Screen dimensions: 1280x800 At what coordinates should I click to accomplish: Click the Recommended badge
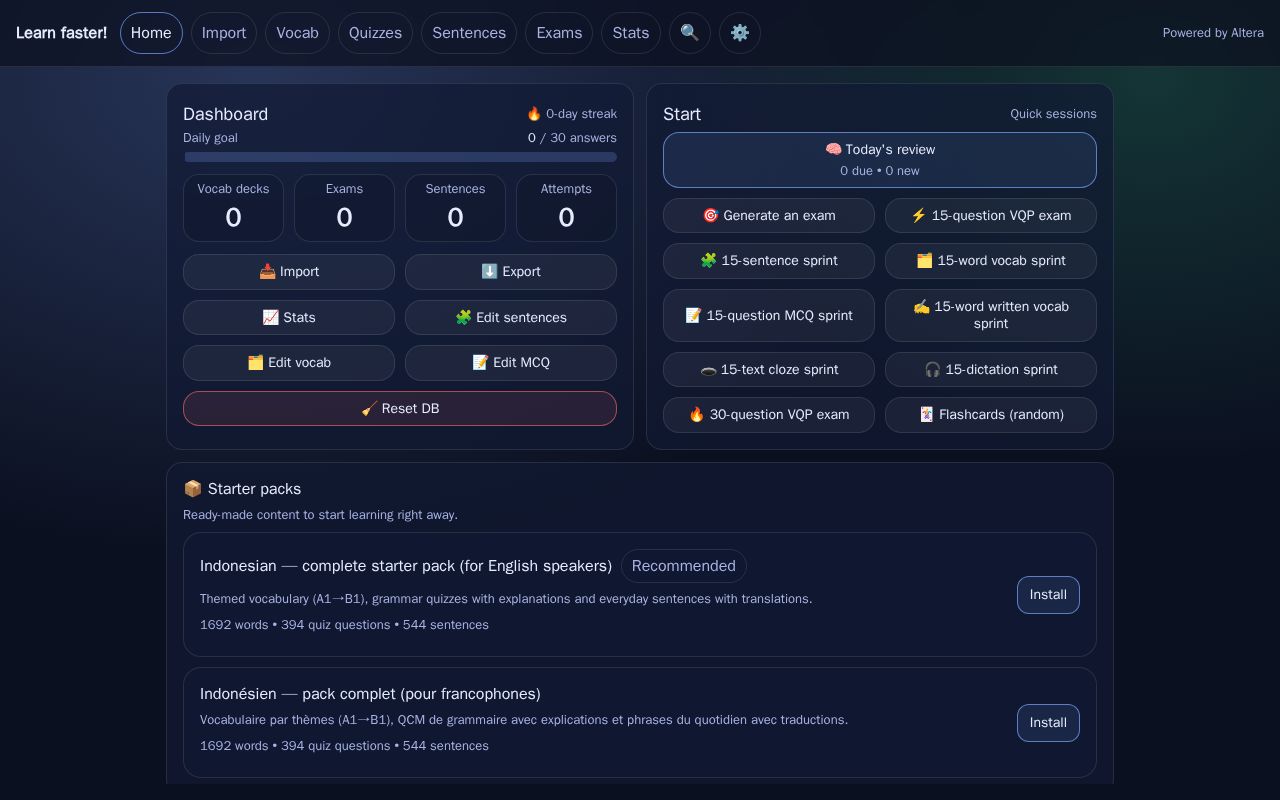[684, 566]
